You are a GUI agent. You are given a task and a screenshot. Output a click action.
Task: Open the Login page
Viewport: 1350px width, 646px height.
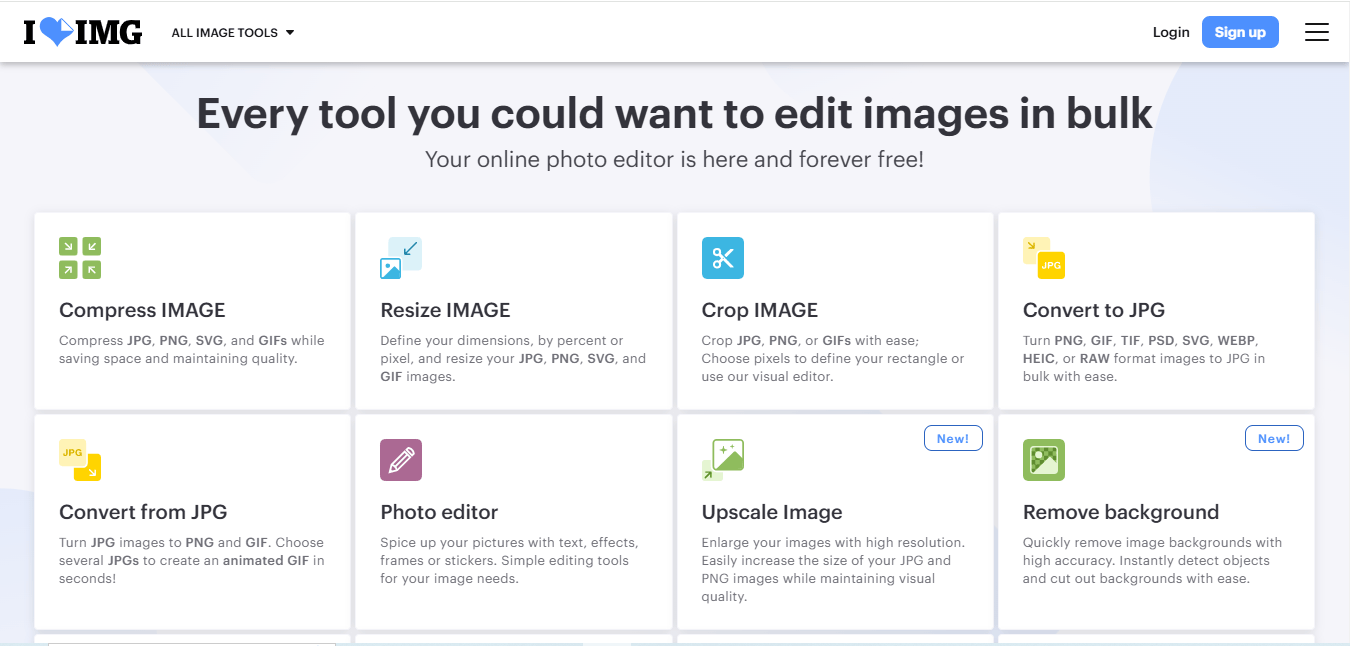(1171, 31)
